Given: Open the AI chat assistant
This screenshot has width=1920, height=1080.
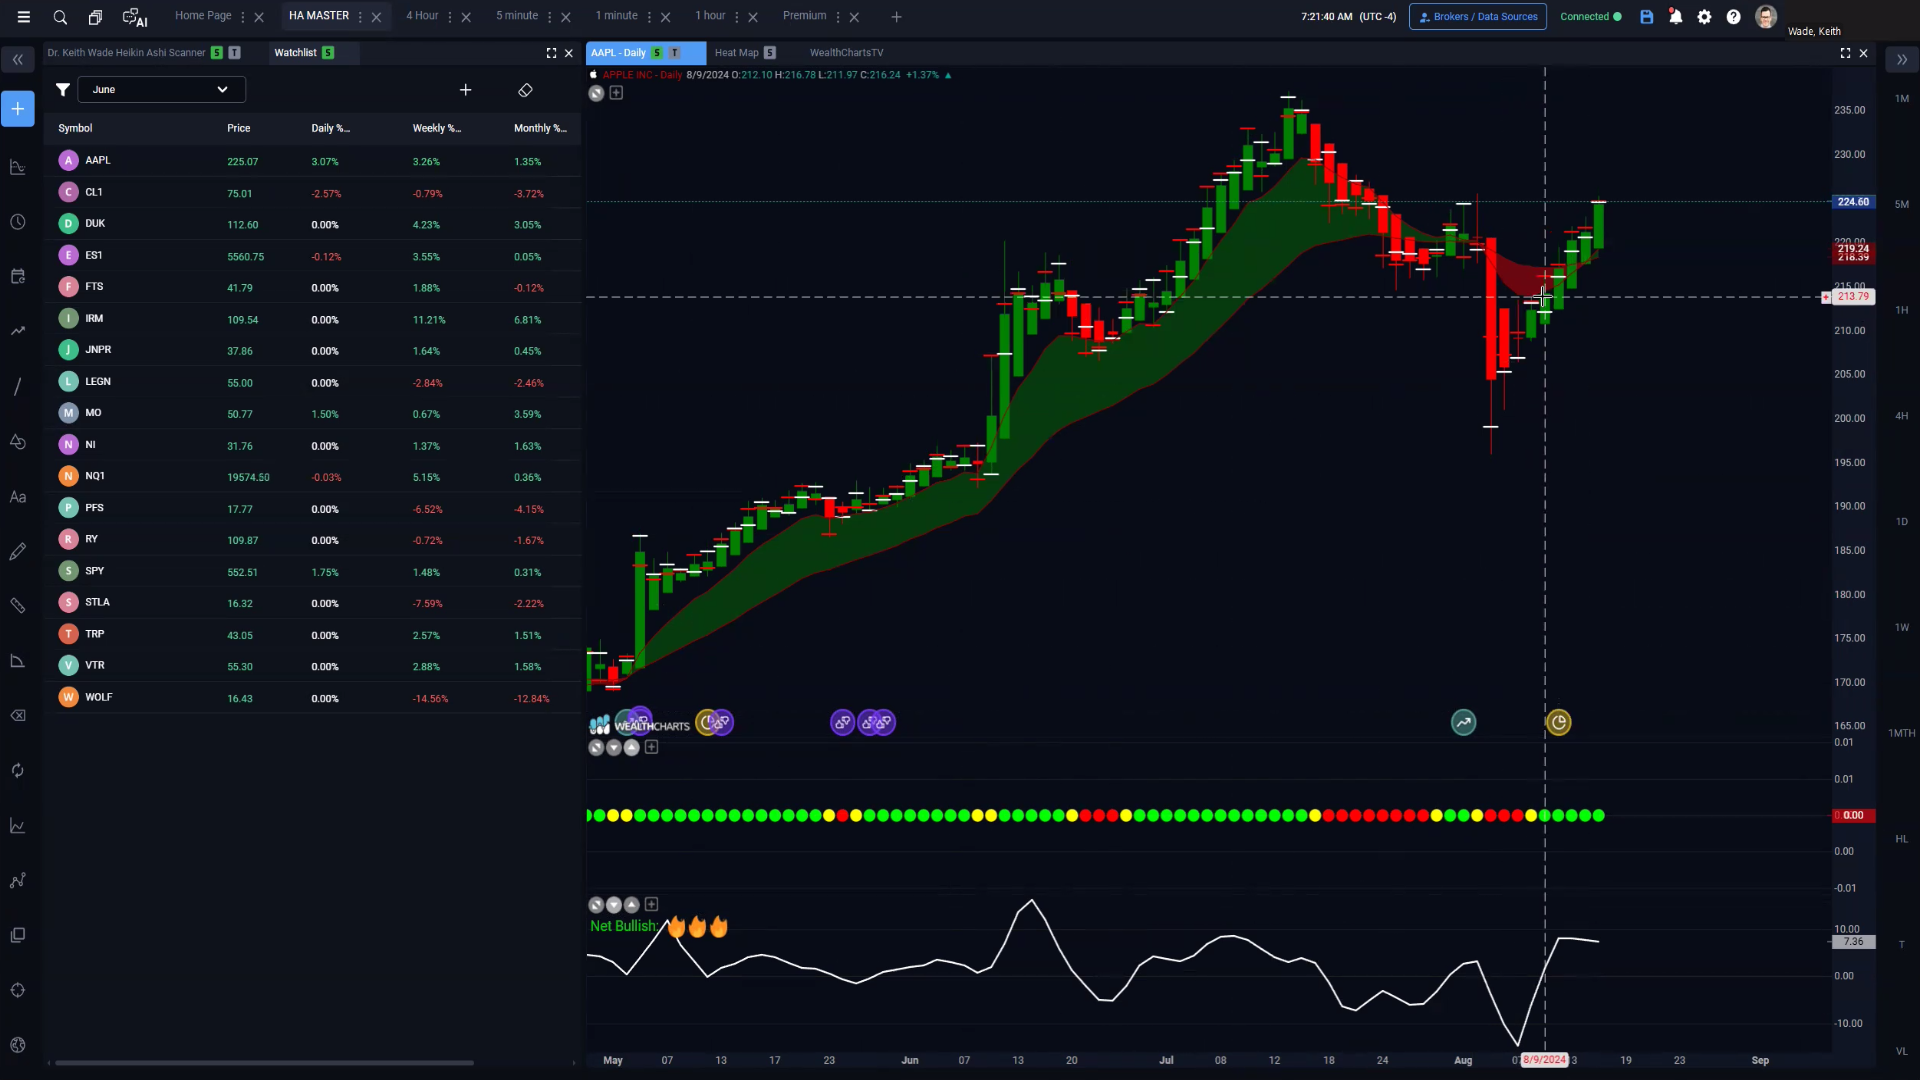Looking at the screenshot, I should pyautogui.click(x=134, y=17).
